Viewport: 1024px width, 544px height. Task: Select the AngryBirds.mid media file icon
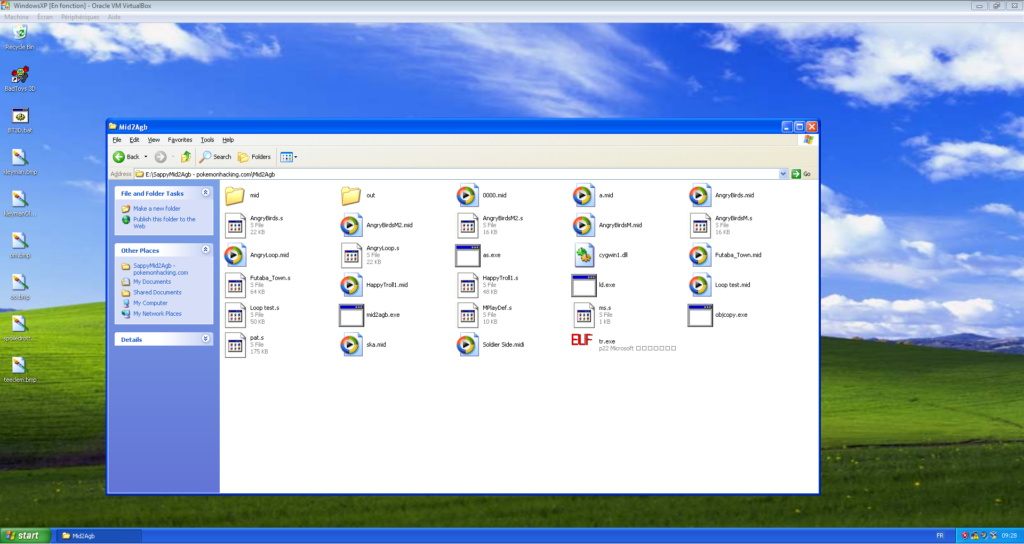click(x=700, y=195)
